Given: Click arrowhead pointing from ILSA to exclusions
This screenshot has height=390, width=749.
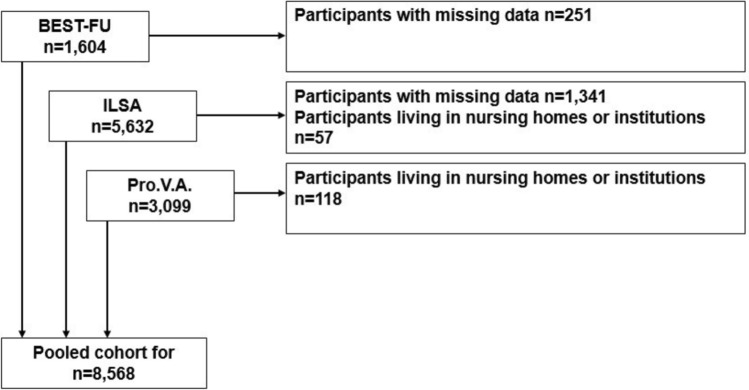Looking at the screenshot, I should (281, 115).
